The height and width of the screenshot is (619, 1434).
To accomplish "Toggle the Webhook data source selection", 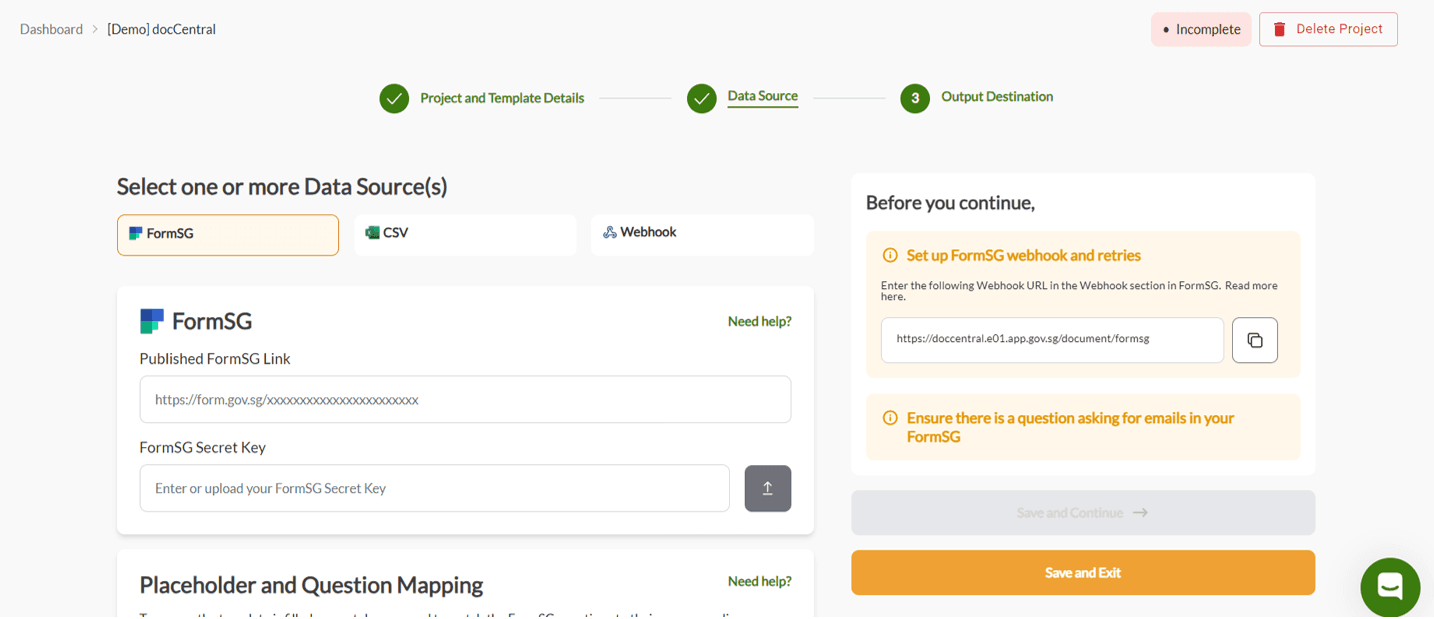I will click(x=702, y=234).
